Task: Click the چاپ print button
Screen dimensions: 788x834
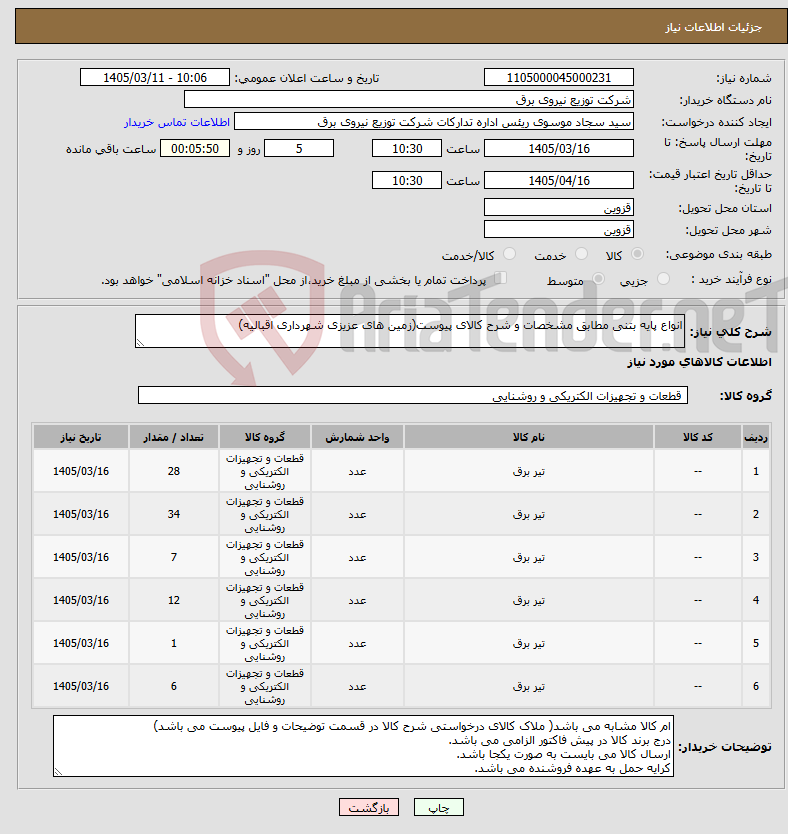Action: pyautogui.click(x=439, y=807)
